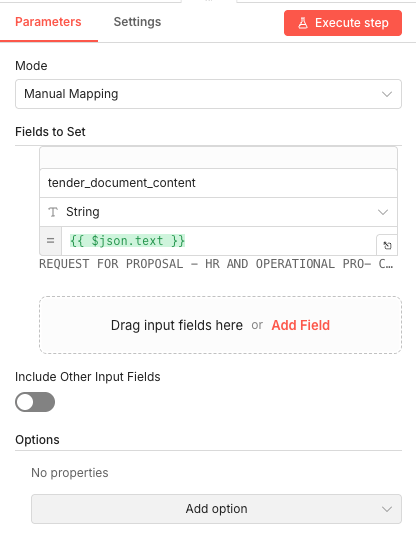Click the String type T icon
This screenshot has width=416, height=551.
[53, 212]
